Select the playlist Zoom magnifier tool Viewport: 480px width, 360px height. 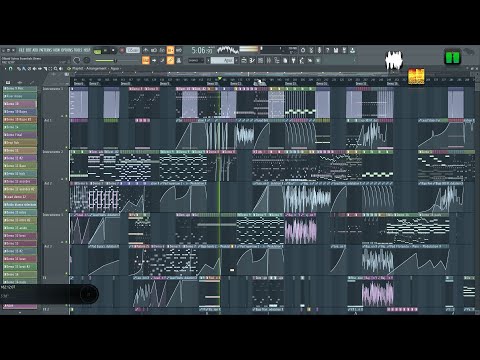click(55, 68)
